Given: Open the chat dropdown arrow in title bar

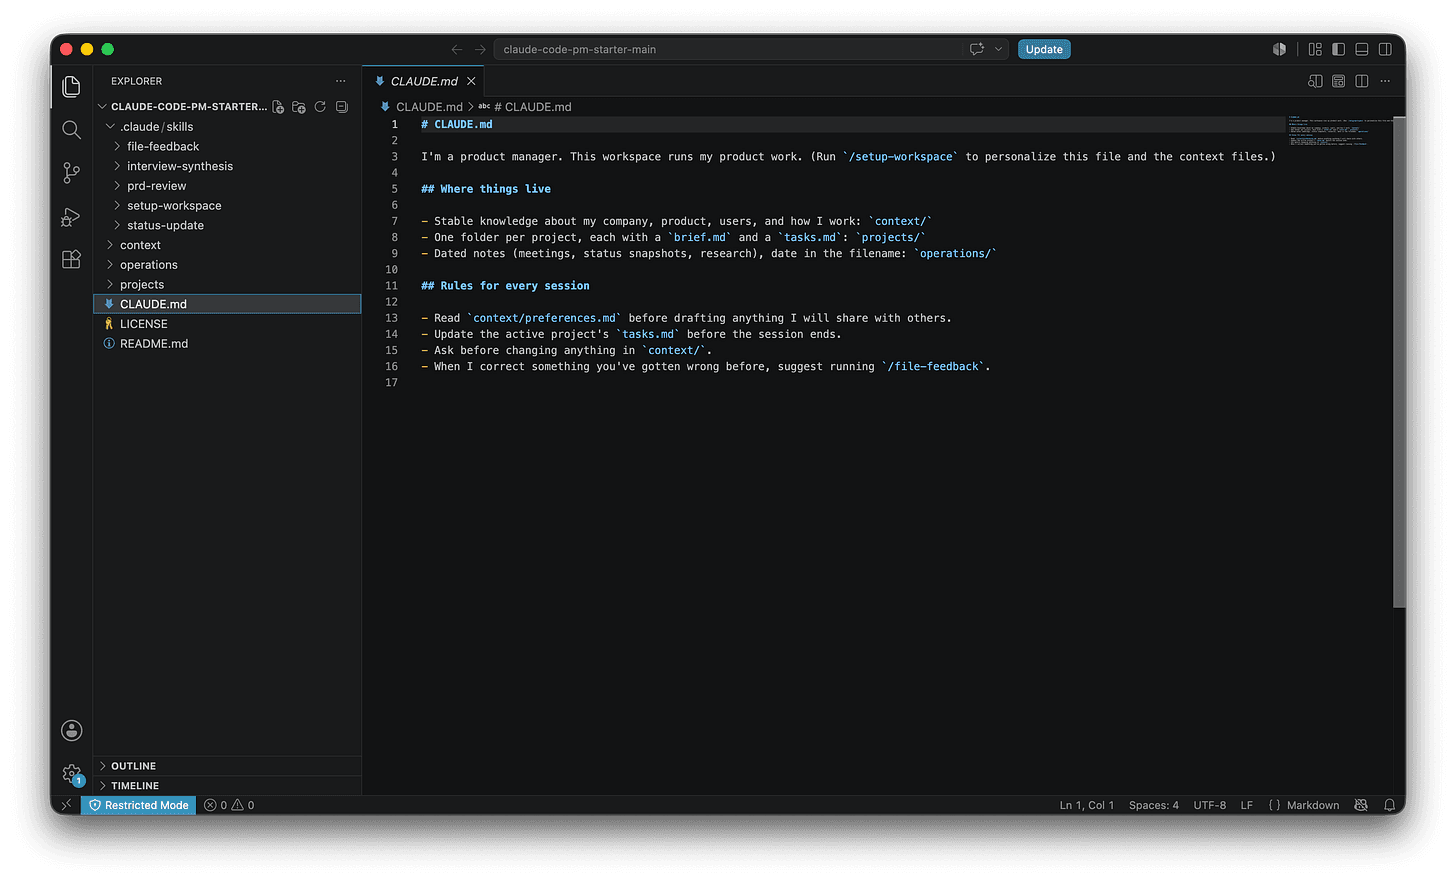Looking at the screenshot, I should [998, 49].
